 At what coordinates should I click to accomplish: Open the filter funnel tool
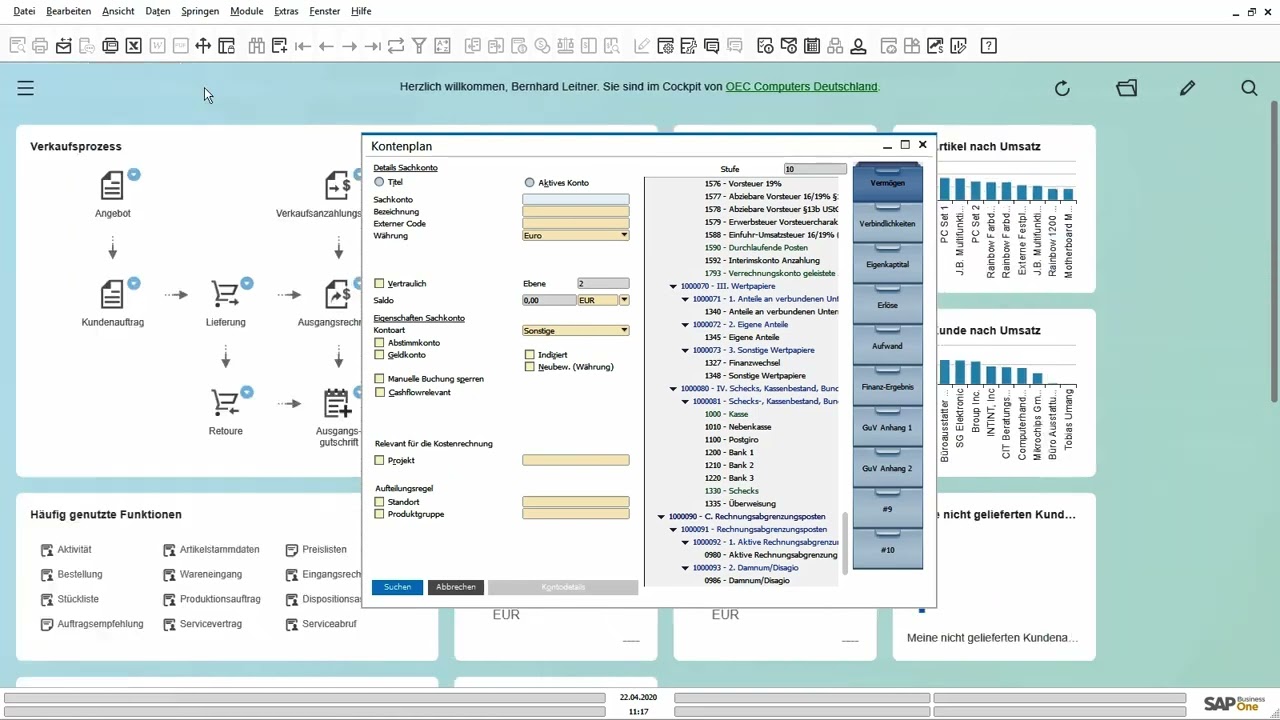click(419, 46)
